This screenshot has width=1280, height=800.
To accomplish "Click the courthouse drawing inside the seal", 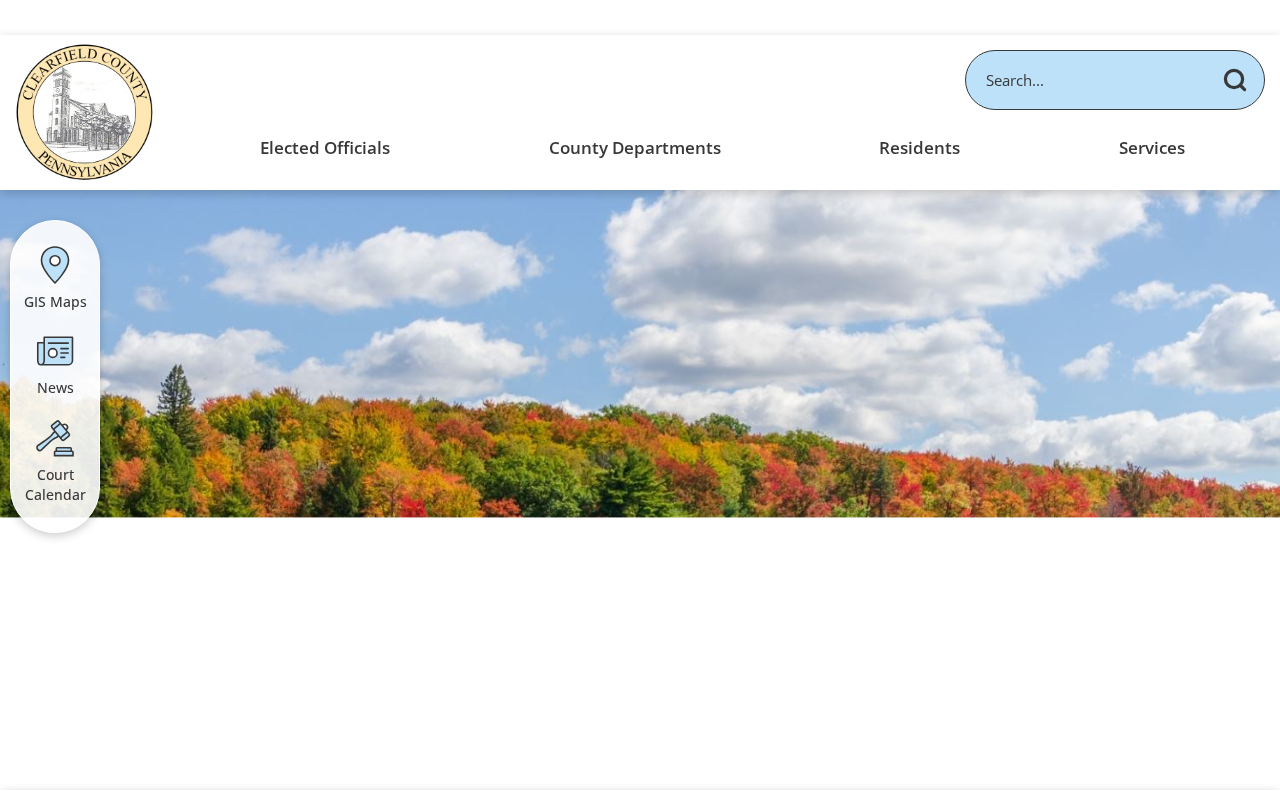I will tap(85, 110).
